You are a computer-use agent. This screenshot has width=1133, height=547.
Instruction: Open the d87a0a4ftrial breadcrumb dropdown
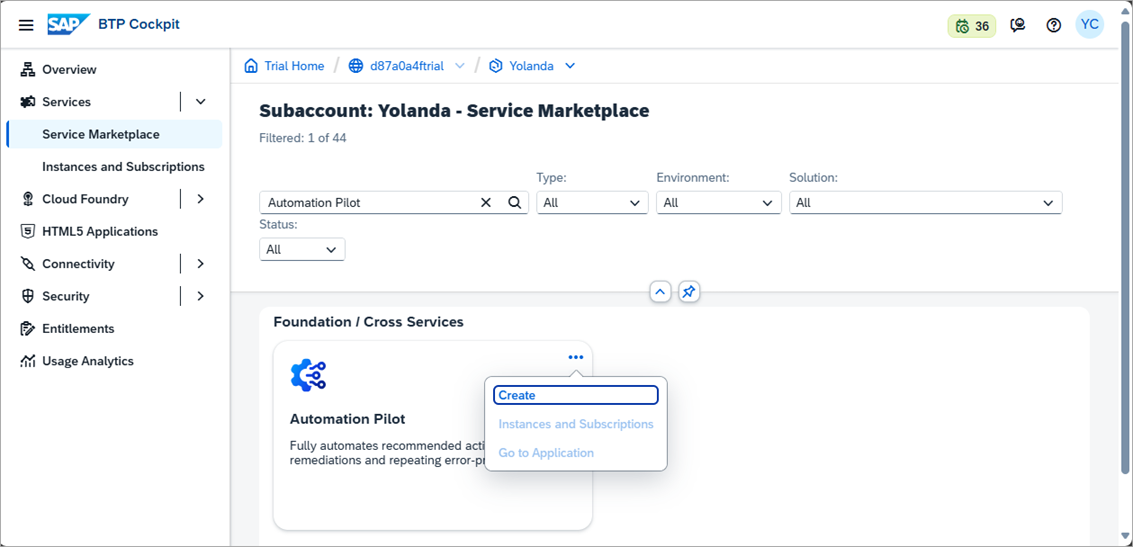(x=460, y=66)
